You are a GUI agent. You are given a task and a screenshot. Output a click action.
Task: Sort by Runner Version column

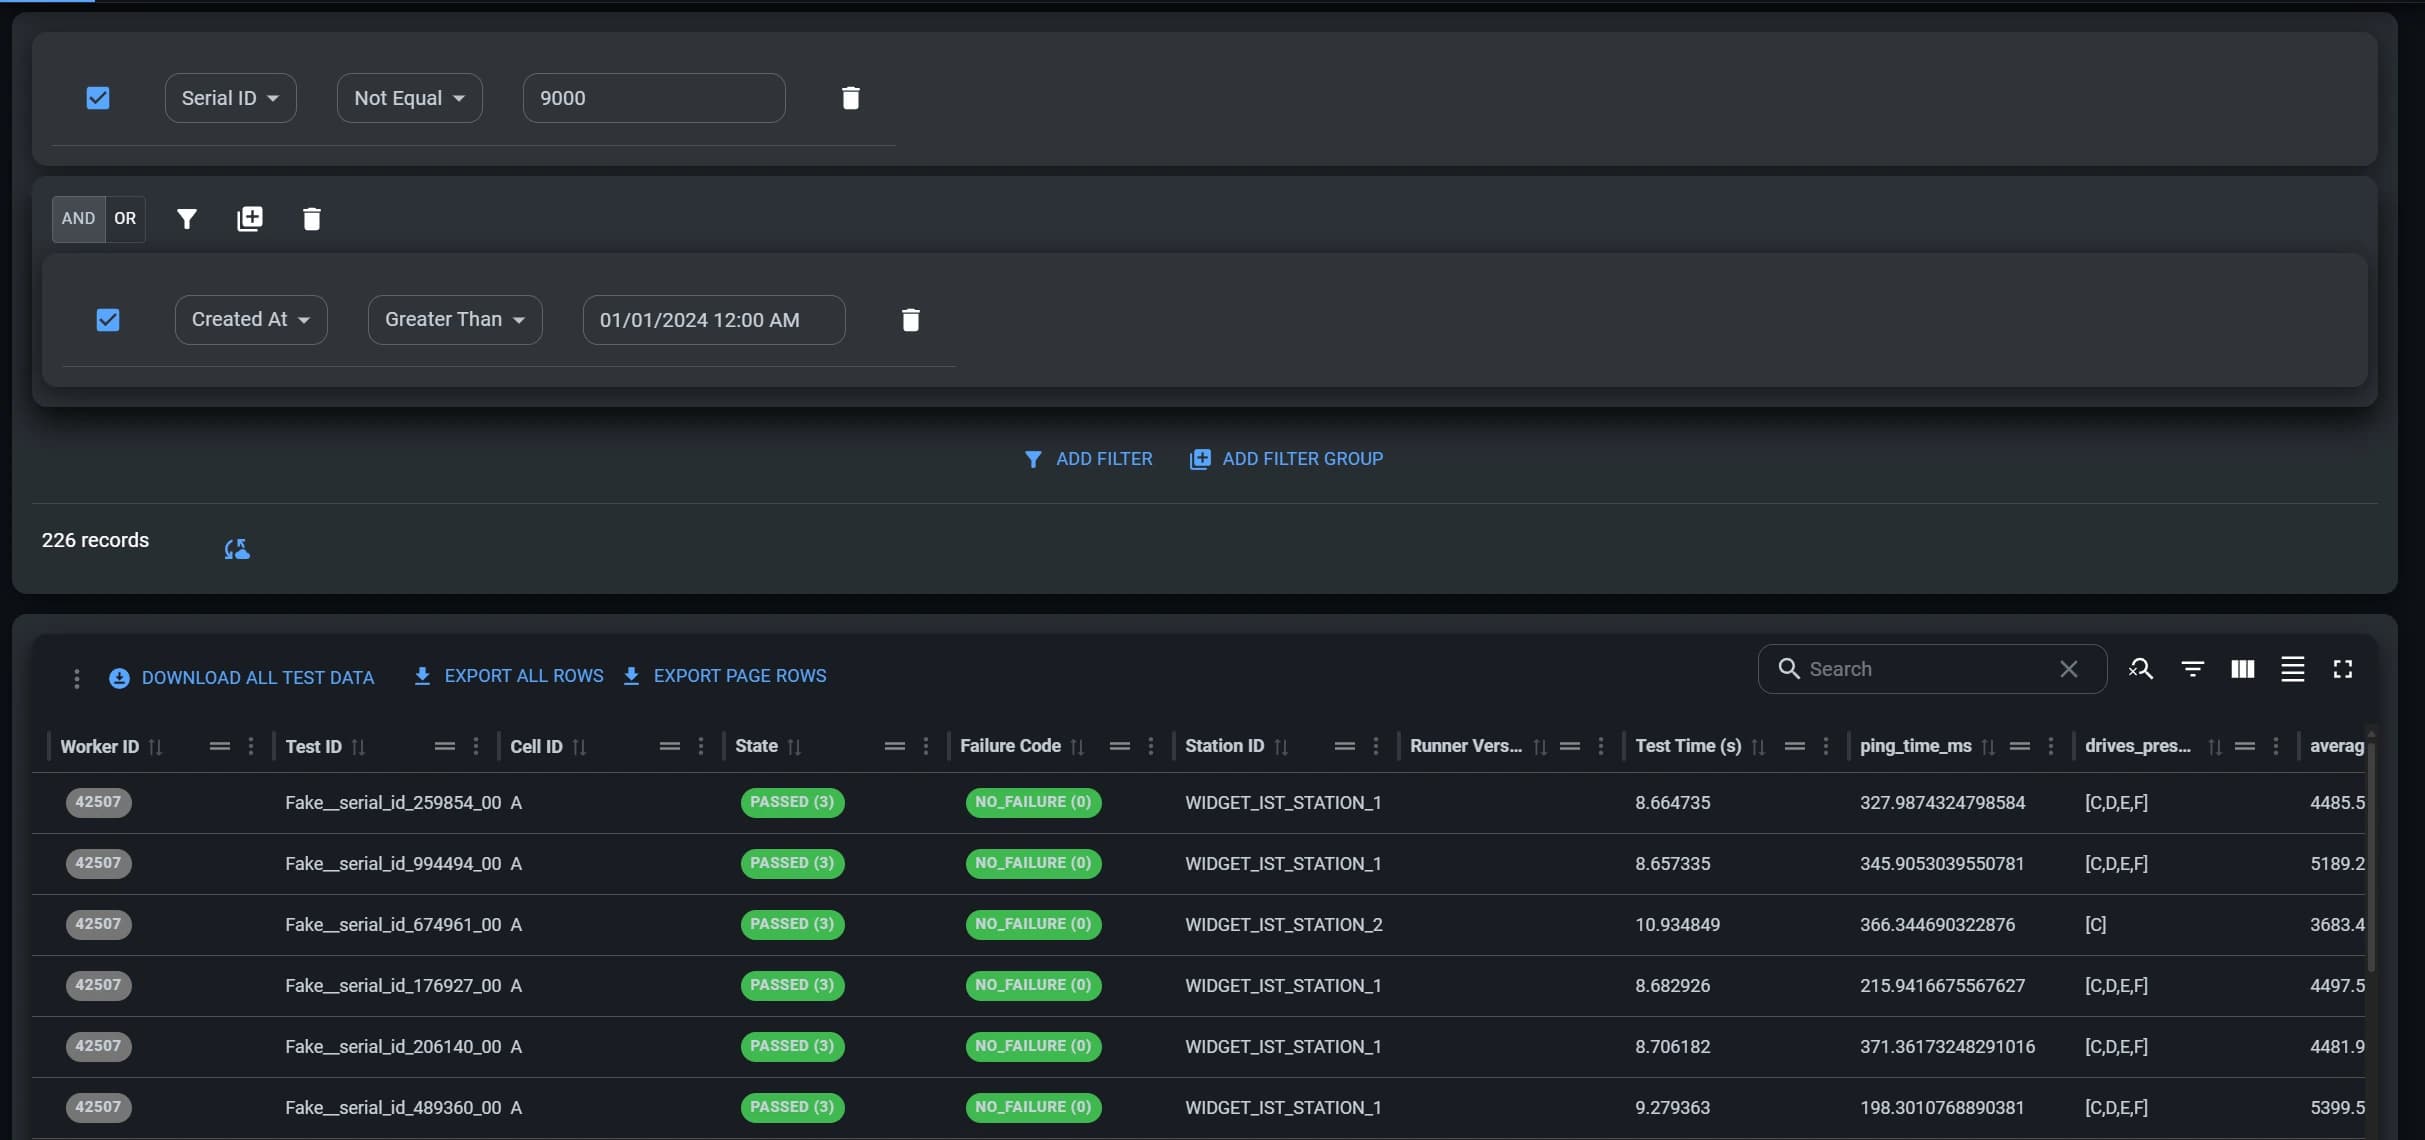(1540, 747)
